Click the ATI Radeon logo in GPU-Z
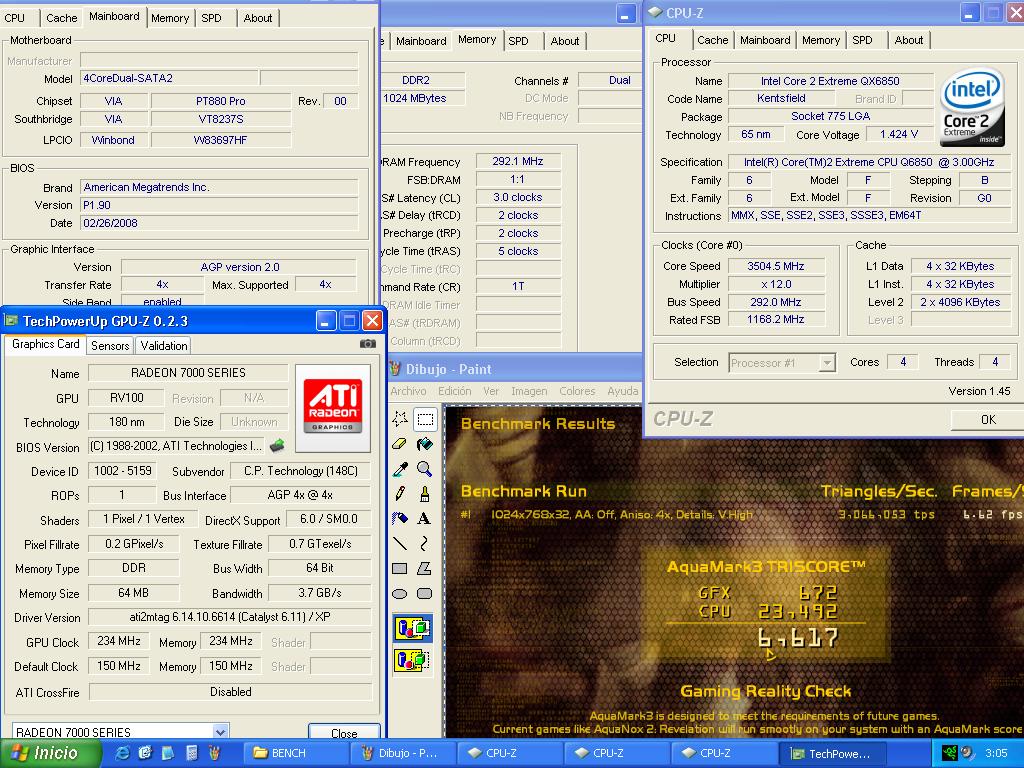Image resolution: width=1024 pixels, height=768 pixels. click(333, 408)
